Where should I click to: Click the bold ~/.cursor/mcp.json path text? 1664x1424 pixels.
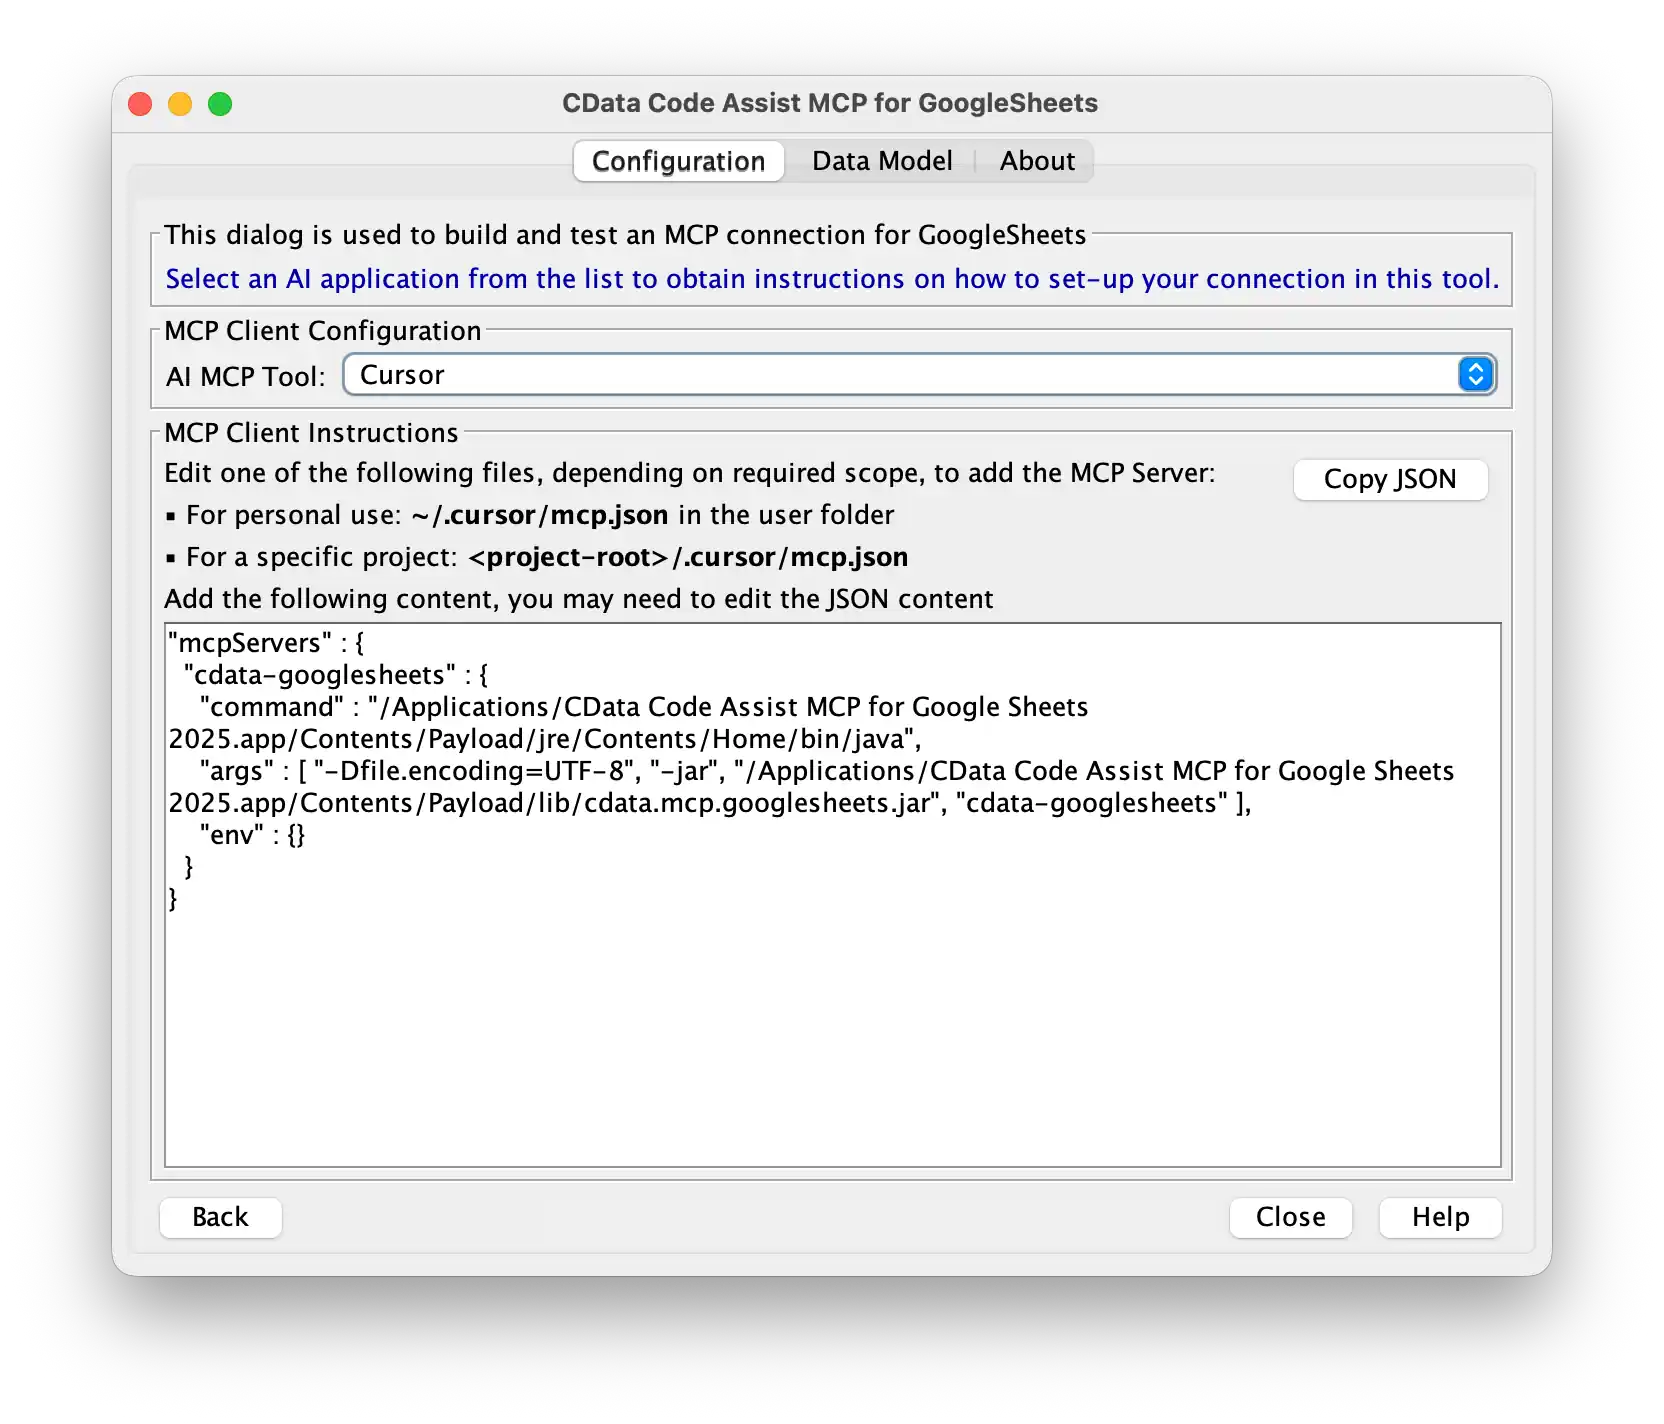541,515
